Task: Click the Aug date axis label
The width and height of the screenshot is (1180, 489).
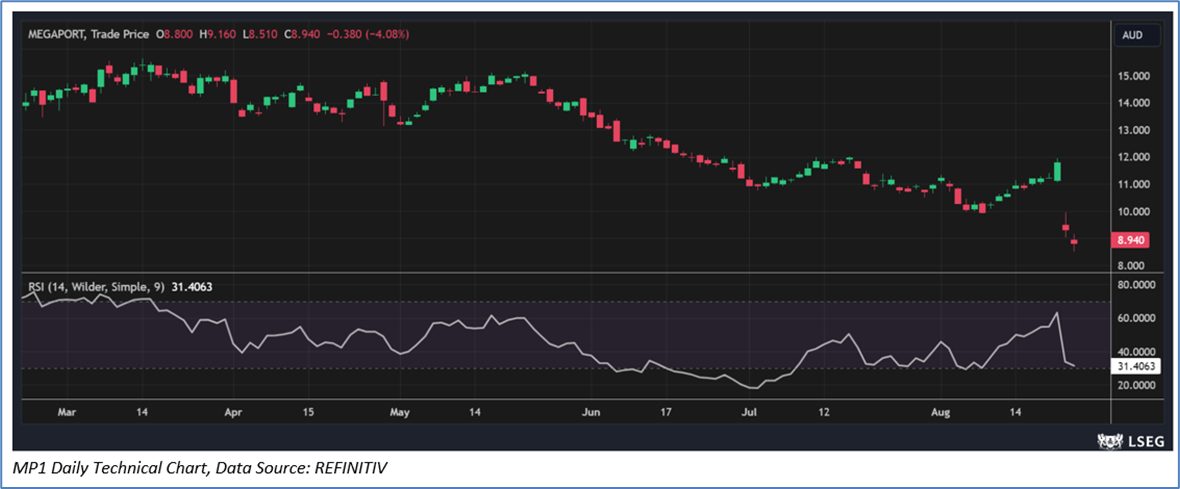Action: pos(941,412)
